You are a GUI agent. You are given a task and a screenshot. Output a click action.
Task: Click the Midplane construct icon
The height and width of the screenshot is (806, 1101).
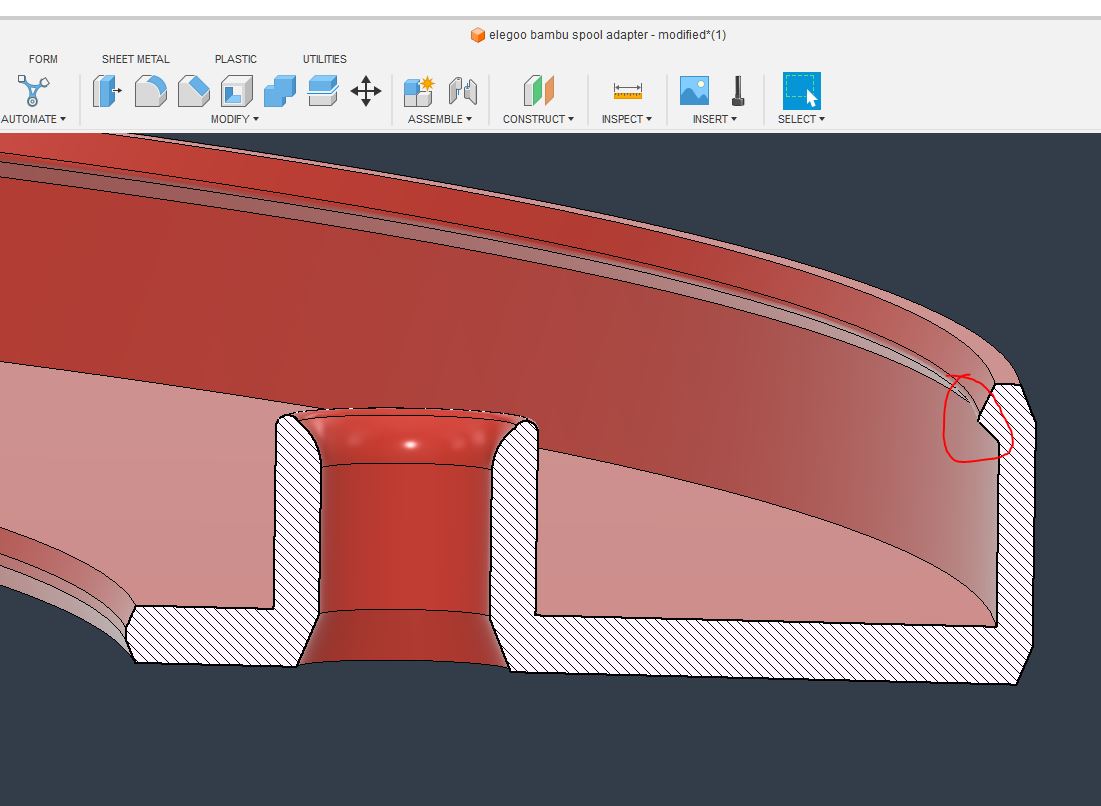tap(538, 91)
